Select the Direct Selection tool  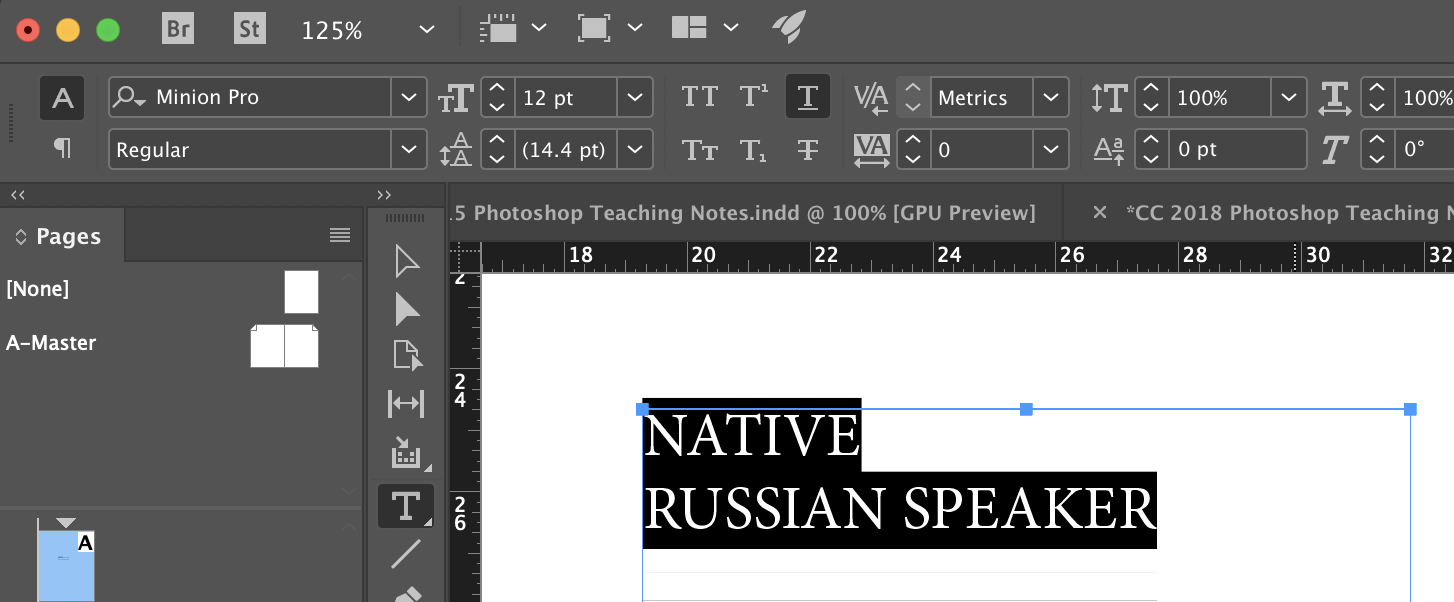(x=405, y=309)
